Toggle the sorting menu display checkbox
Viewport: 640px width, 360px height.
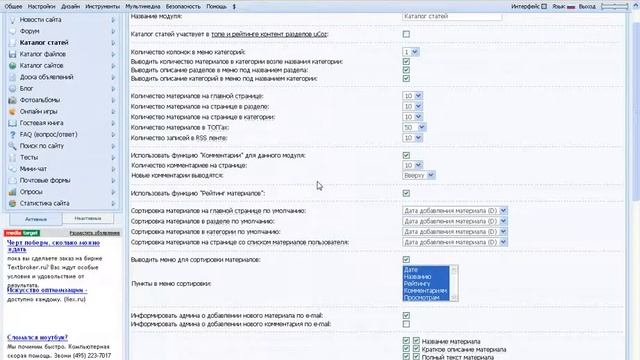click(x=406, y=260)
